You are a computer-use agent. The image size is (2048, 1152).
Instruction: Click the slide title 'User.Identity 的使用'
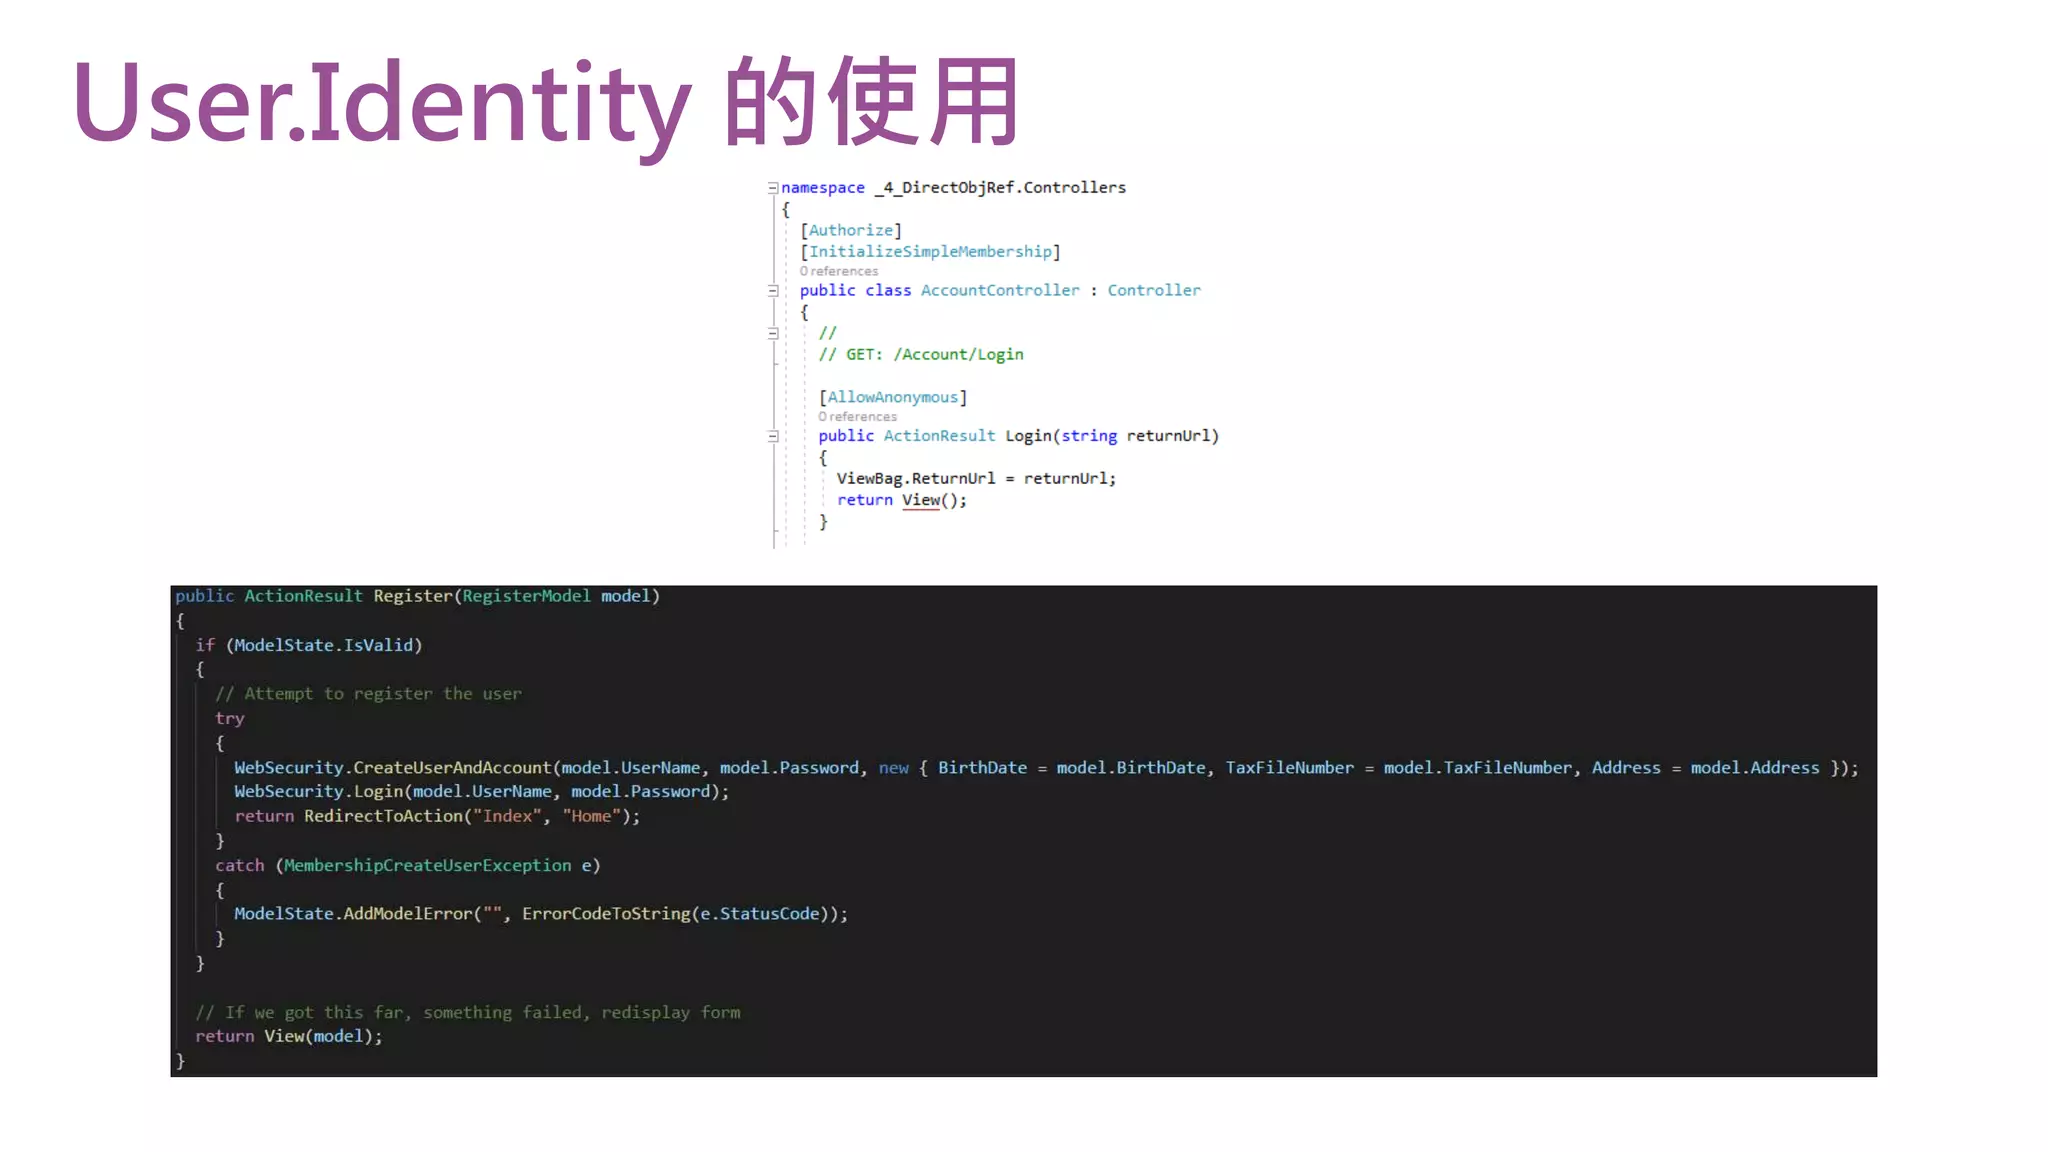point(546,105)
